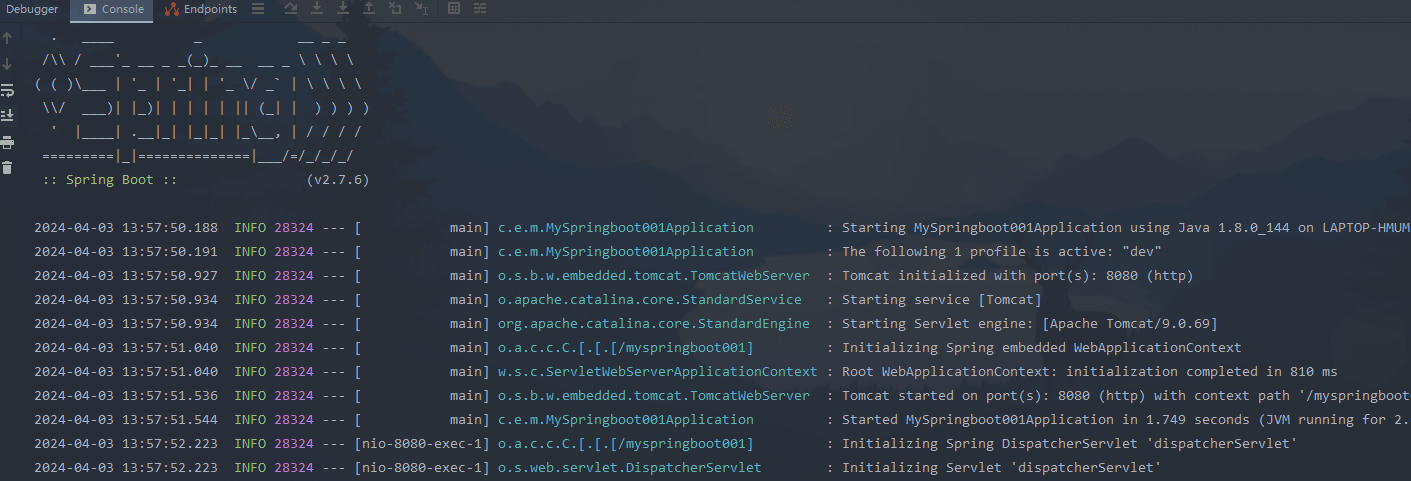Click the Up the Stack Trace arrow
Viewport: 1411px width, 481px height.
tap(7, 38)
